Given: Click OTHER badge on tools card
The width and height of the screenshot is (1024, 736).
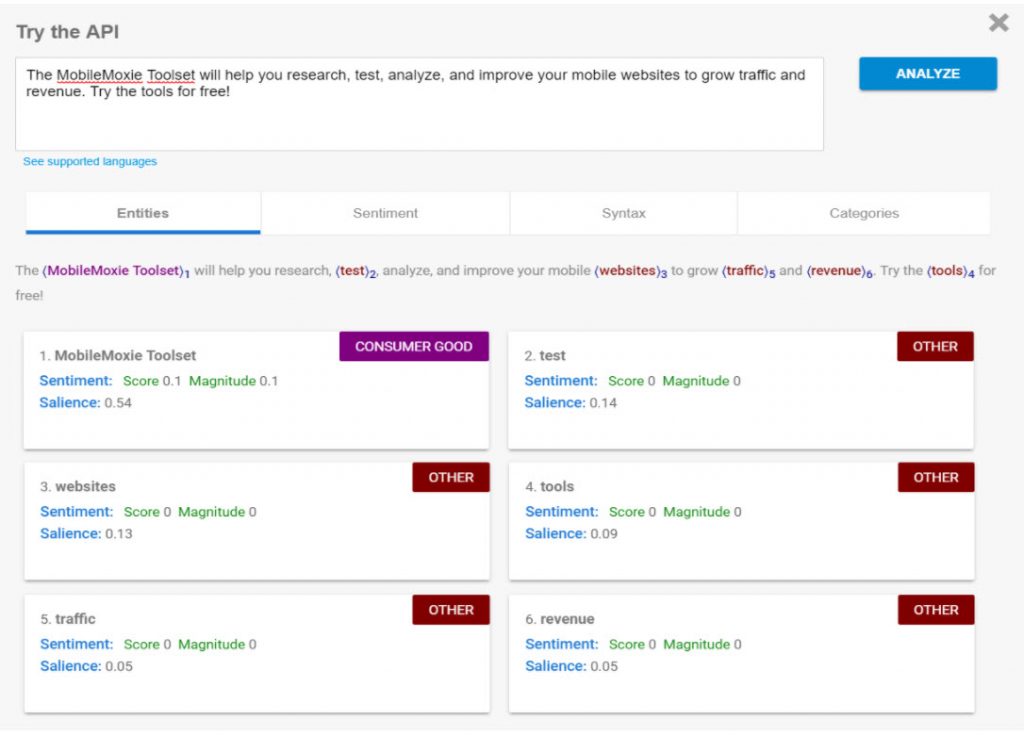Looking at the screenshot, I should 936,477.
